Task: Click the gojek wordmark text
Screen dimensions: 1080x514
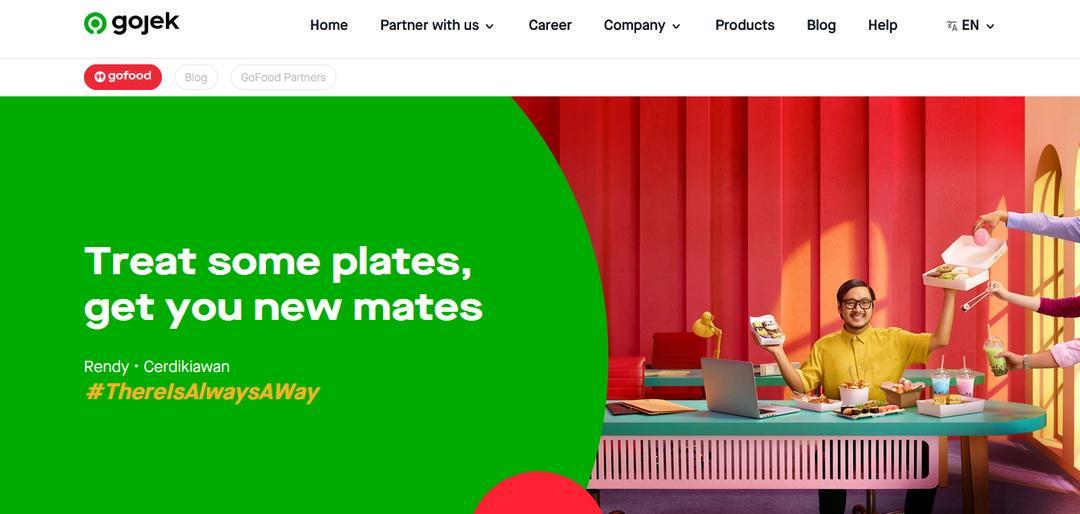Action: coord(145,23)
